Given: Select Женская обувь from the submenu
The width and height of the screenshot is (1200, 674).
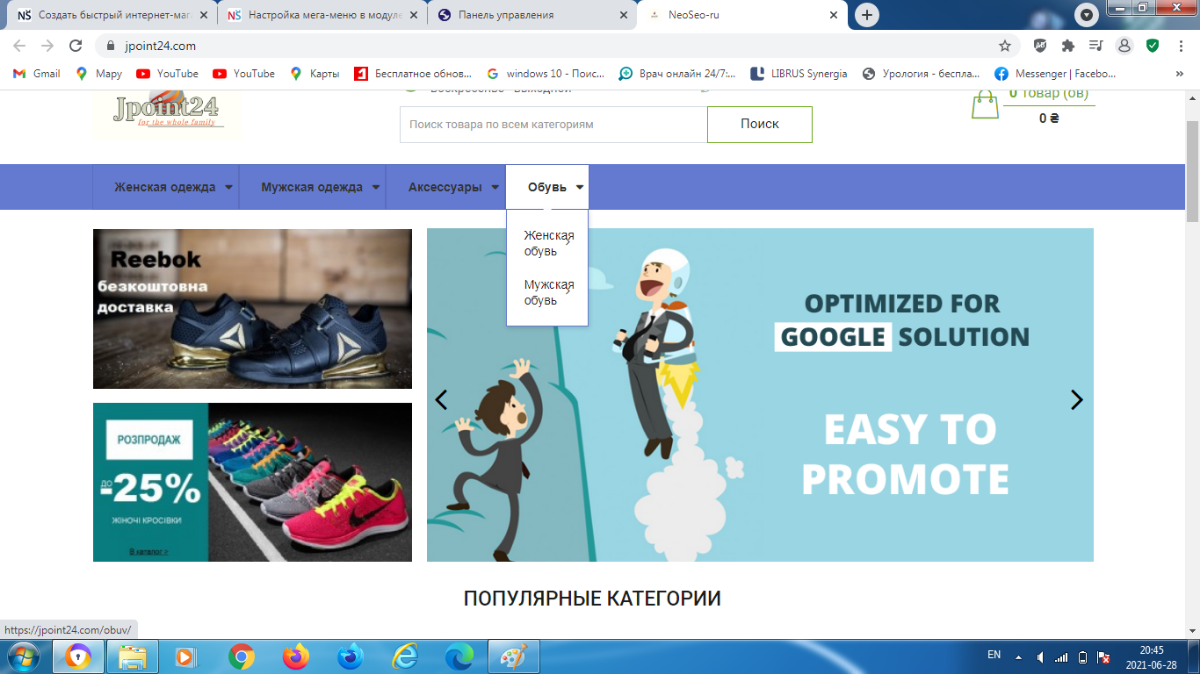Looking at the screenshot, I should pyautogui.click(x=549, y=243).
